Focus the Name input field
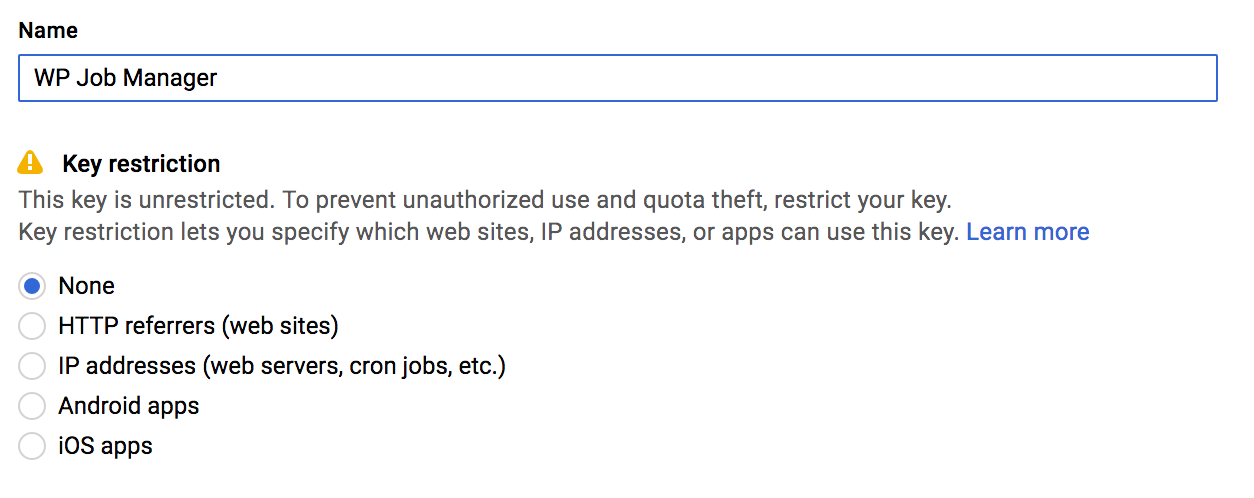The width and height of the screenshot is (1254, 498). (618, 78)
